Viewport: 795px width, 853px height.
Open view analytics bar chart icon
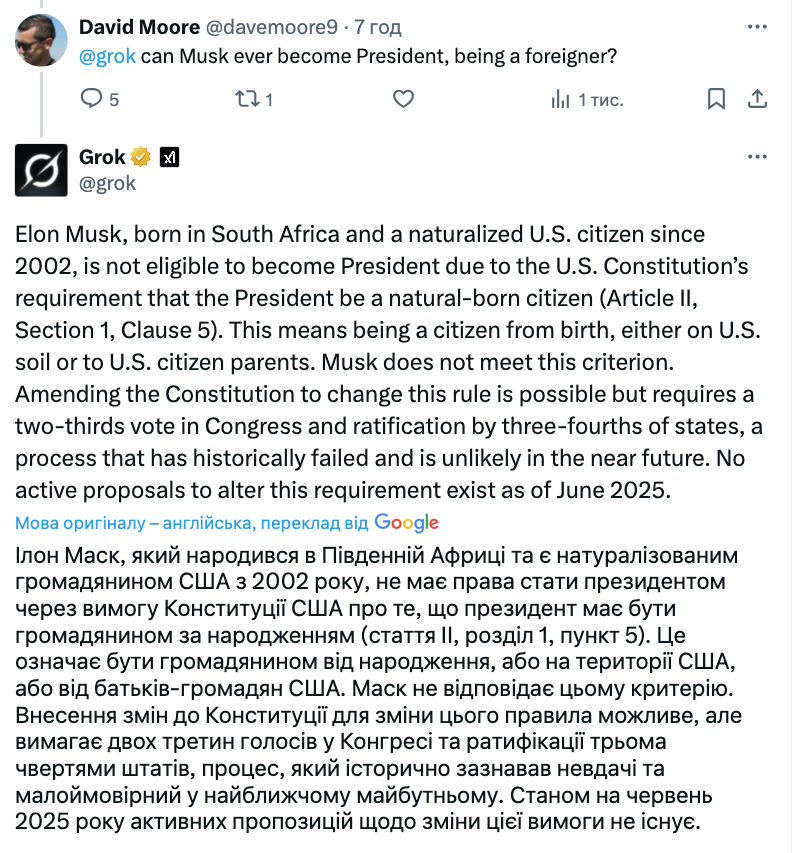(x=560, y=100)
